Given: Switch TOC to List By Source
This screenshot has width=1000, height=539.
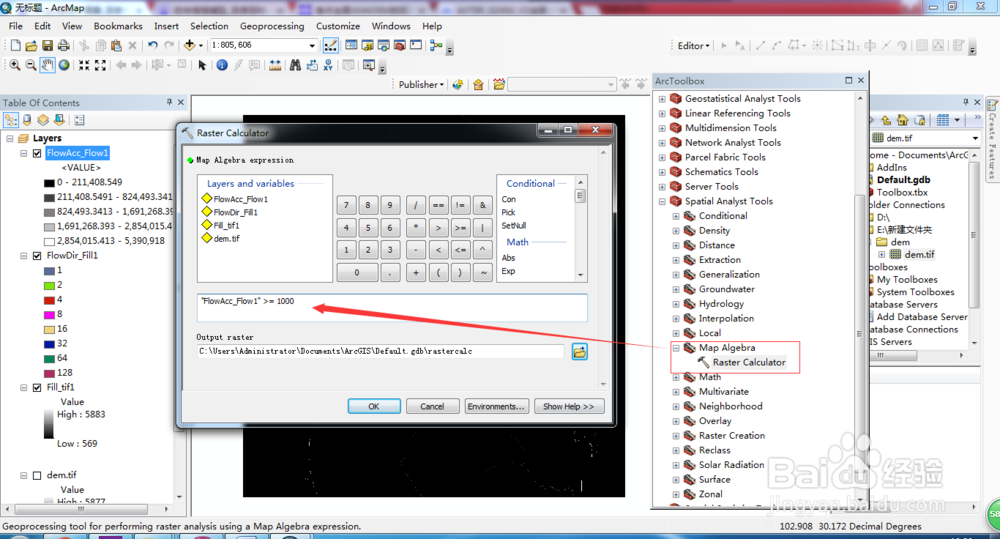Looking at the screenshot, I should click(27, 120).
